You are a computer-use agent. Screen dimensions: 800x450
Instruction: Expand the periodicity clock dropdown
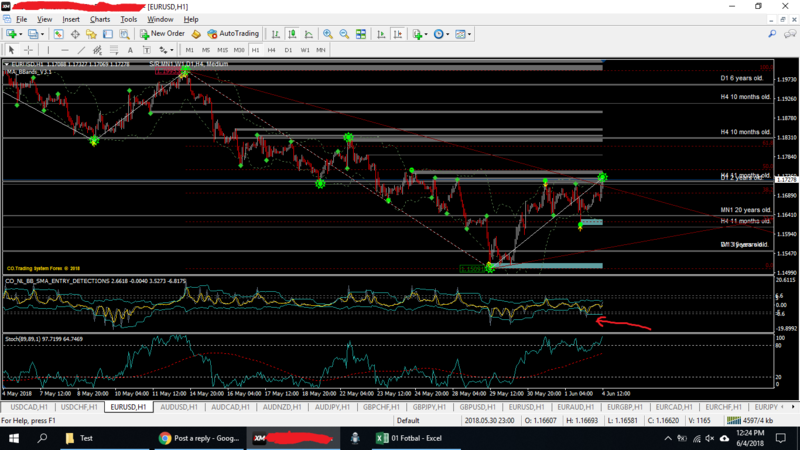pos(449,34)
